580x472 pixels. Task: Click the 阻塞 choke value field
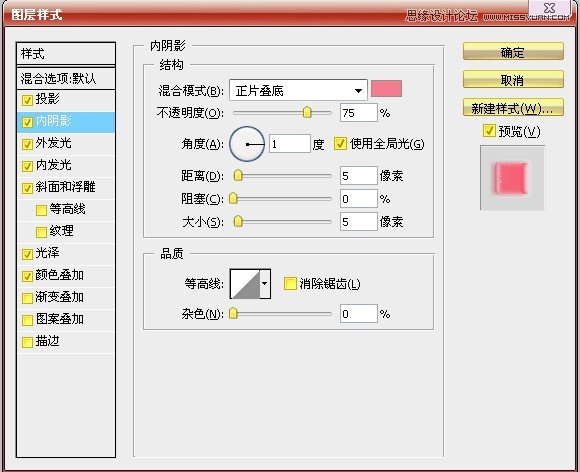coord(359,199)
